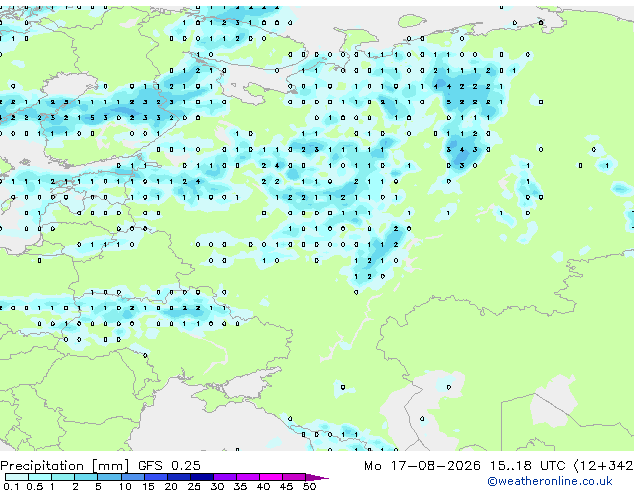Click the over-50 mm legend arrow tip
634x490 pixels.
point(317,478)
